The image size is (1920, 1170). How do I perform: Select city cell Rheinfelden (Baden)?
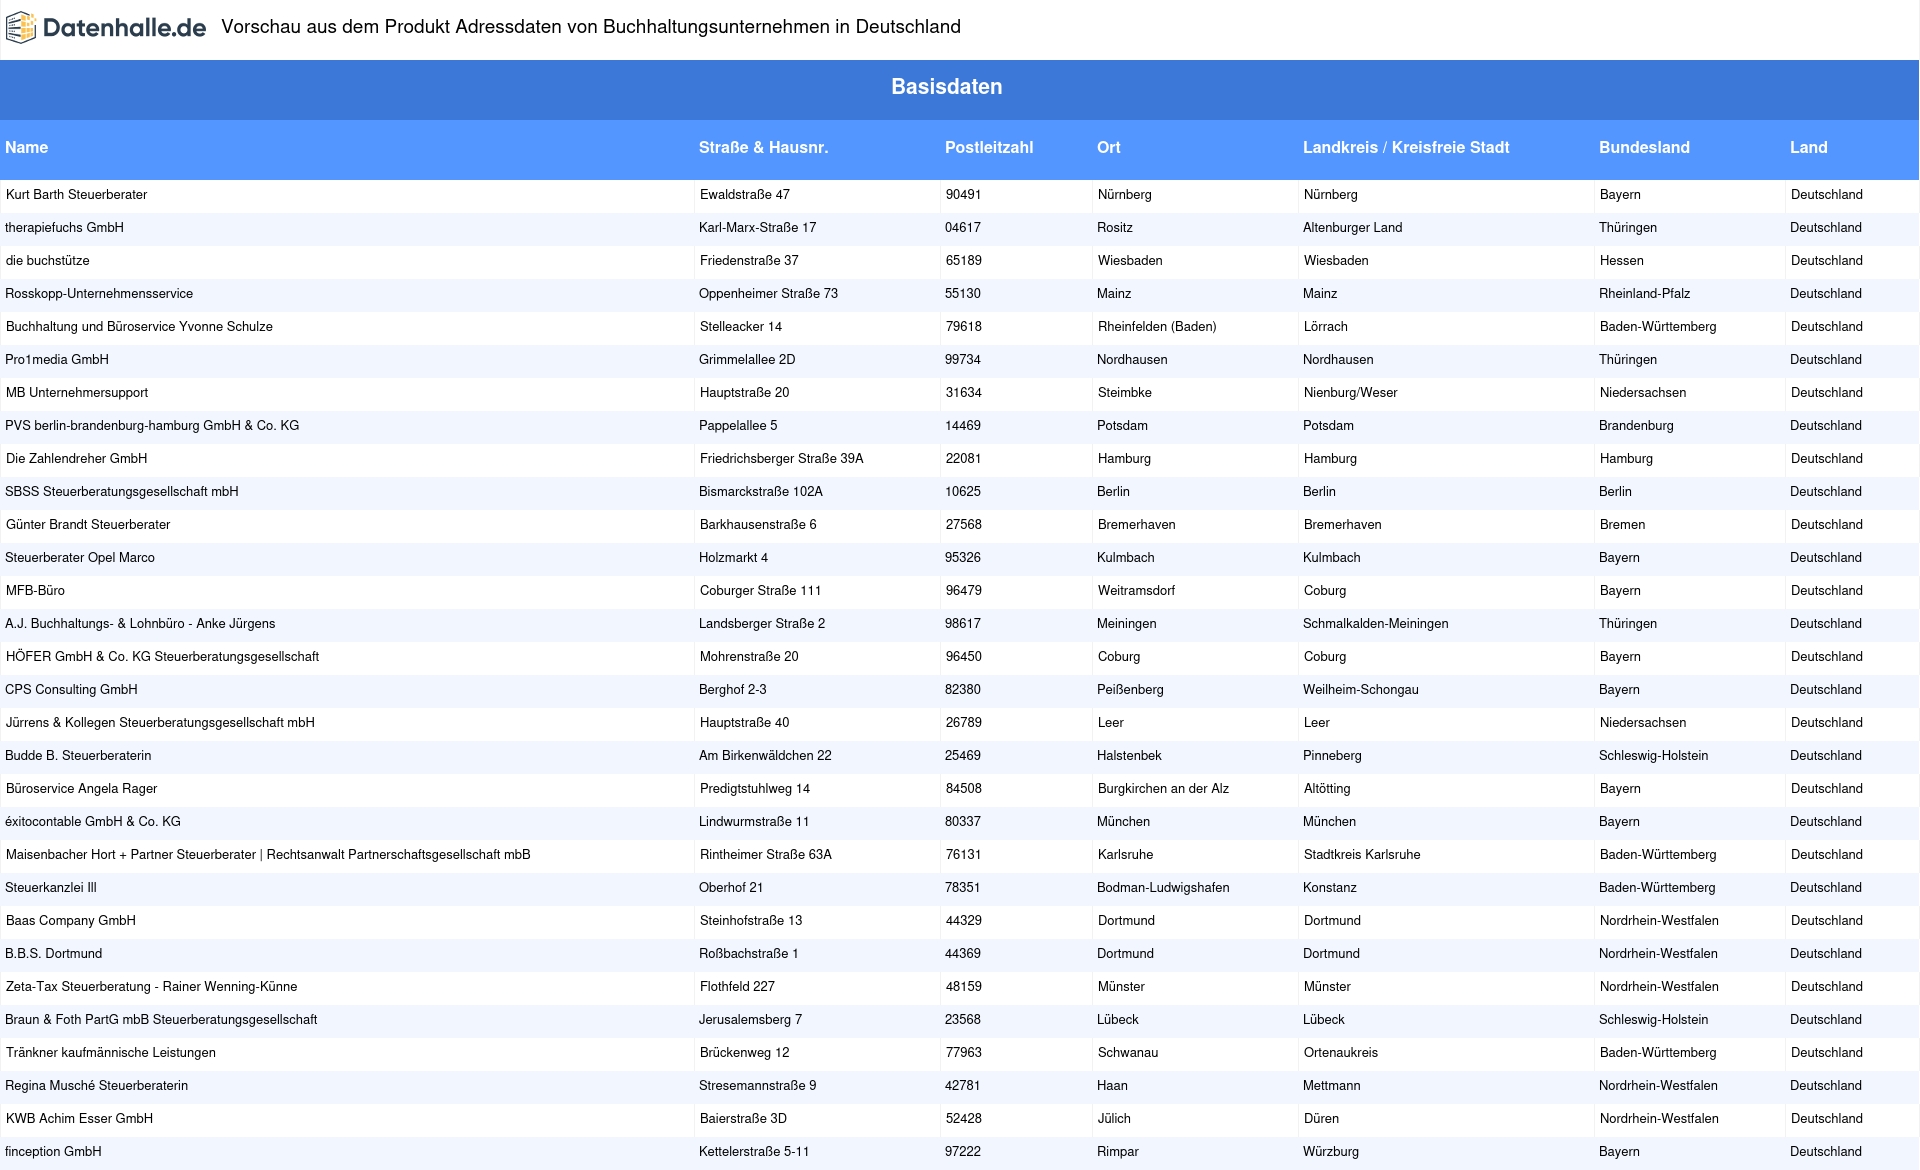(1157, 326)
